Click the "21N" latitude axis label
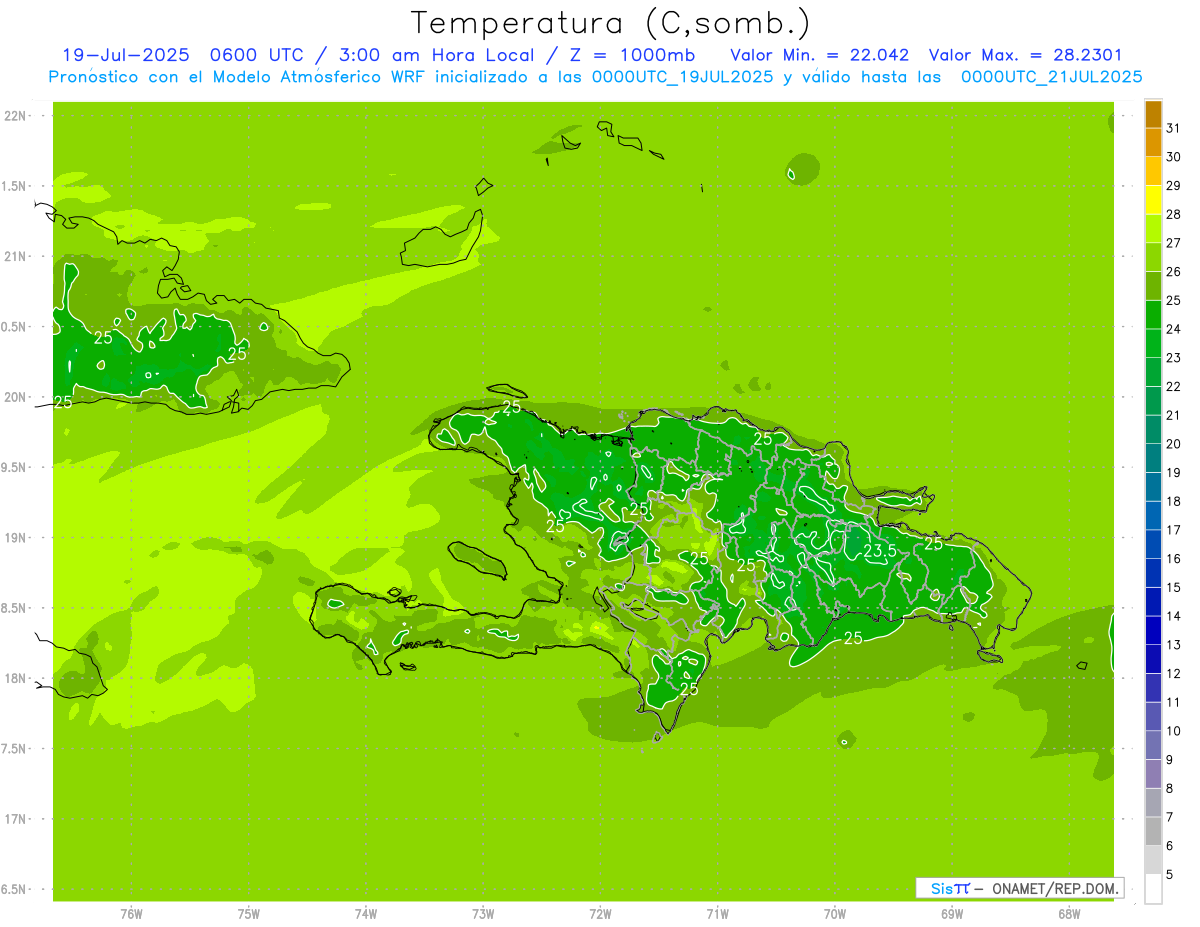Screen dimensions: 1200x927 15,257
